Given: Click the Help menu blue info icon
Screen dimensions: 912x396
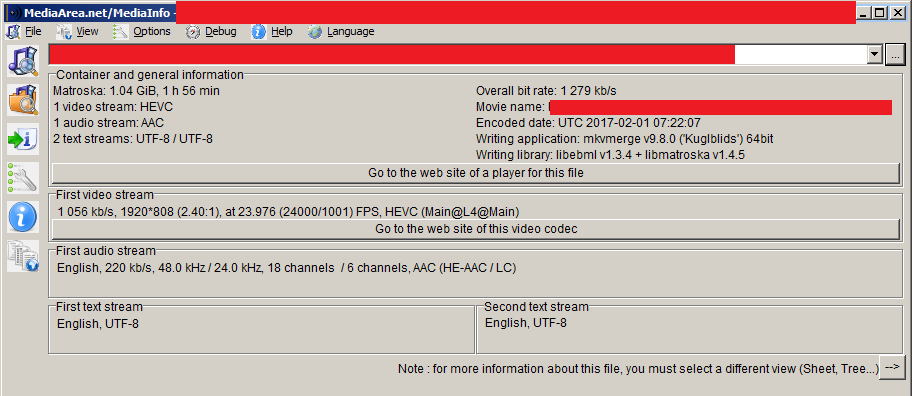Looking at the screenshot, I should pos(259,31).
